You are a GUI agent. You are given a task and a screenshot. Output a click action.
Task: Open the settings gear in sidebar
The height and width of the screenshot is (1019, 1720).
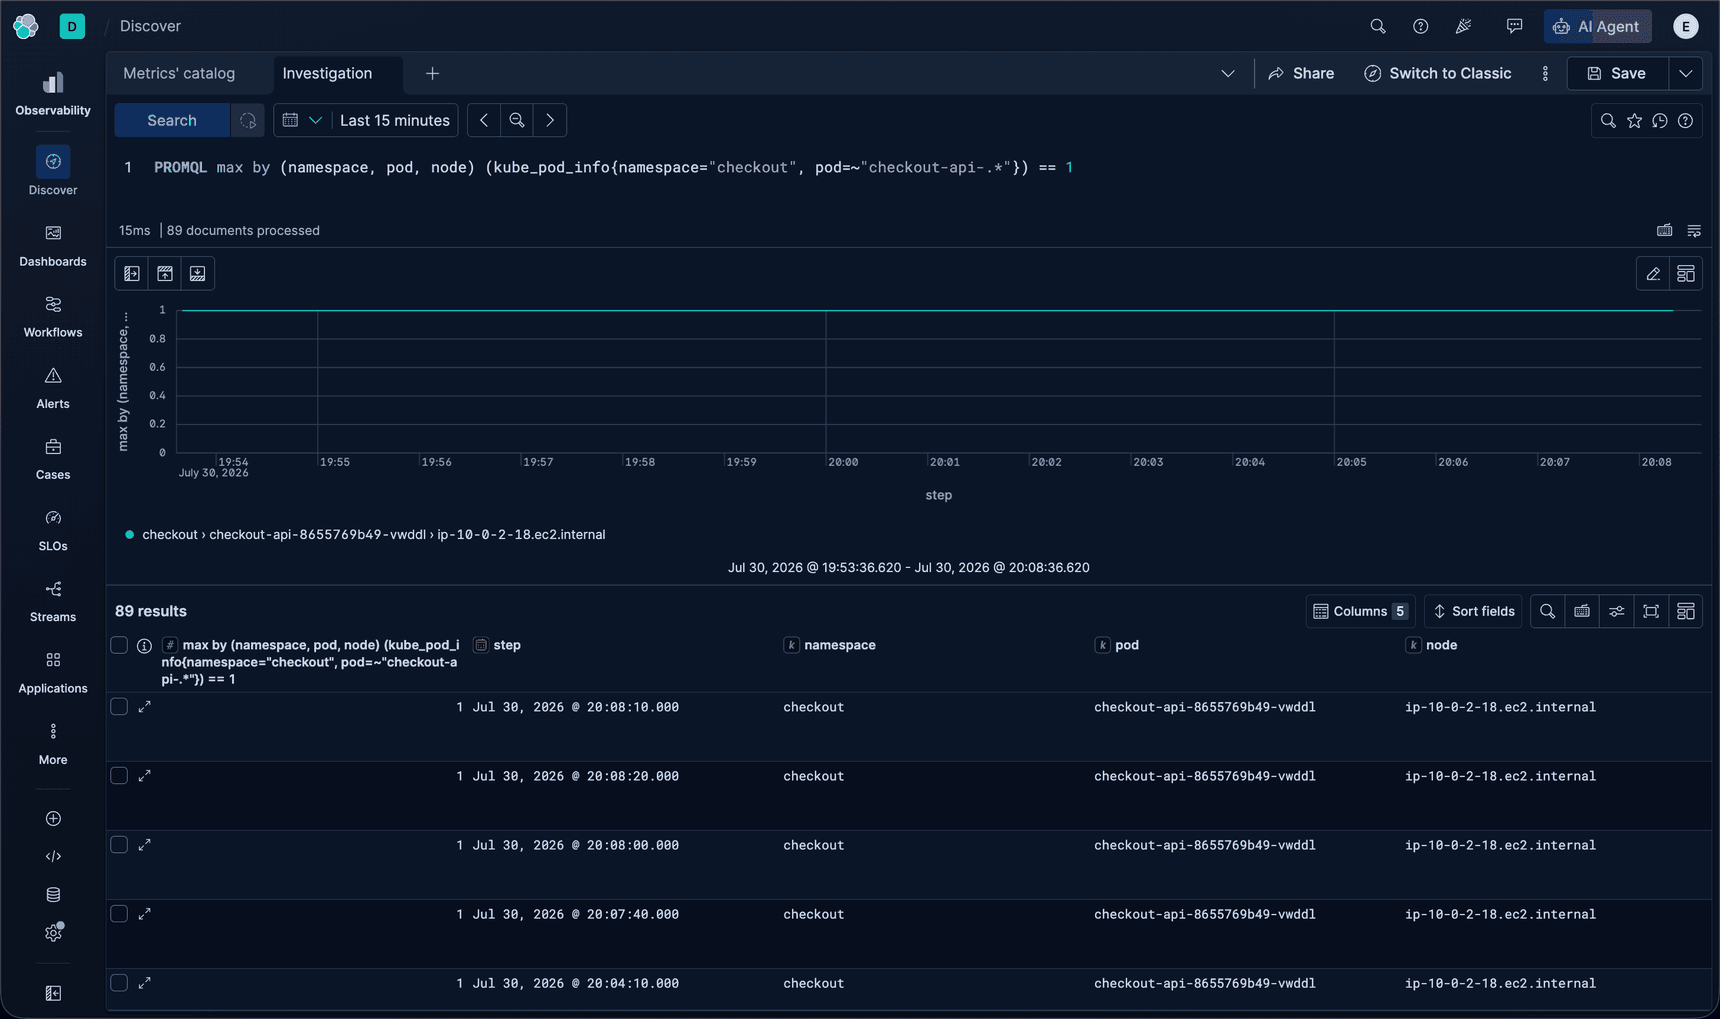point(53,932)
